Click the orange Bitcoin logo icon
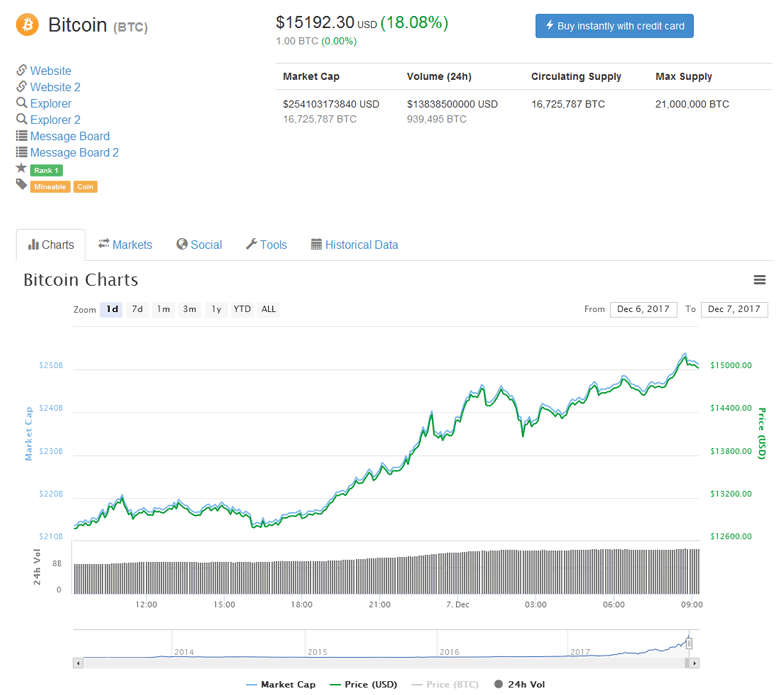The image size is (780, 695). coord(27,24)
